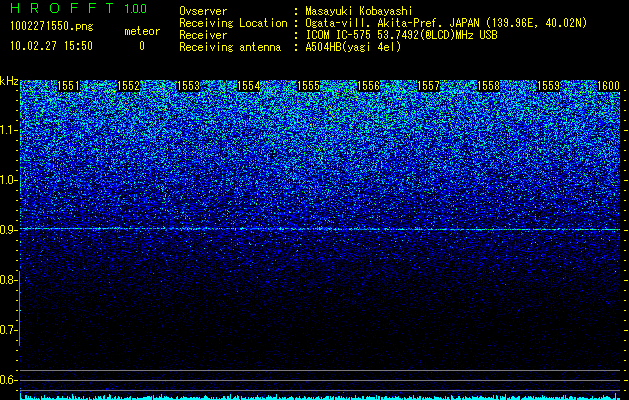Click the 1.1 kHz axis label
The width and height of the screenshot is (629, 400).
point(8,130)
